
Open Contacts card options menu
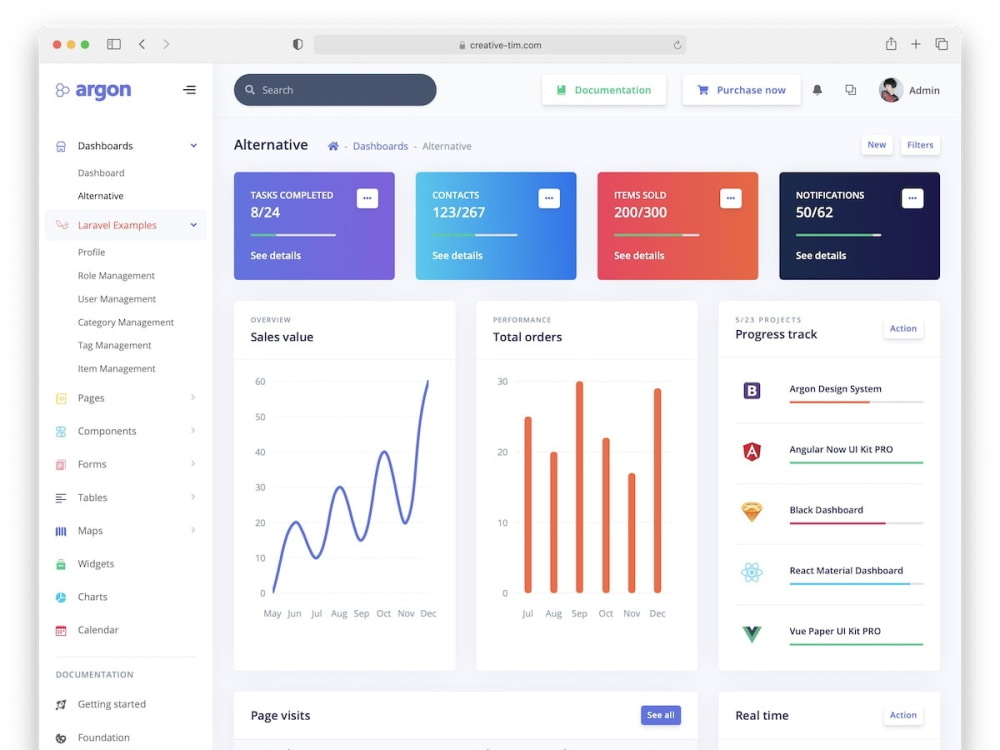click(549, 198)
